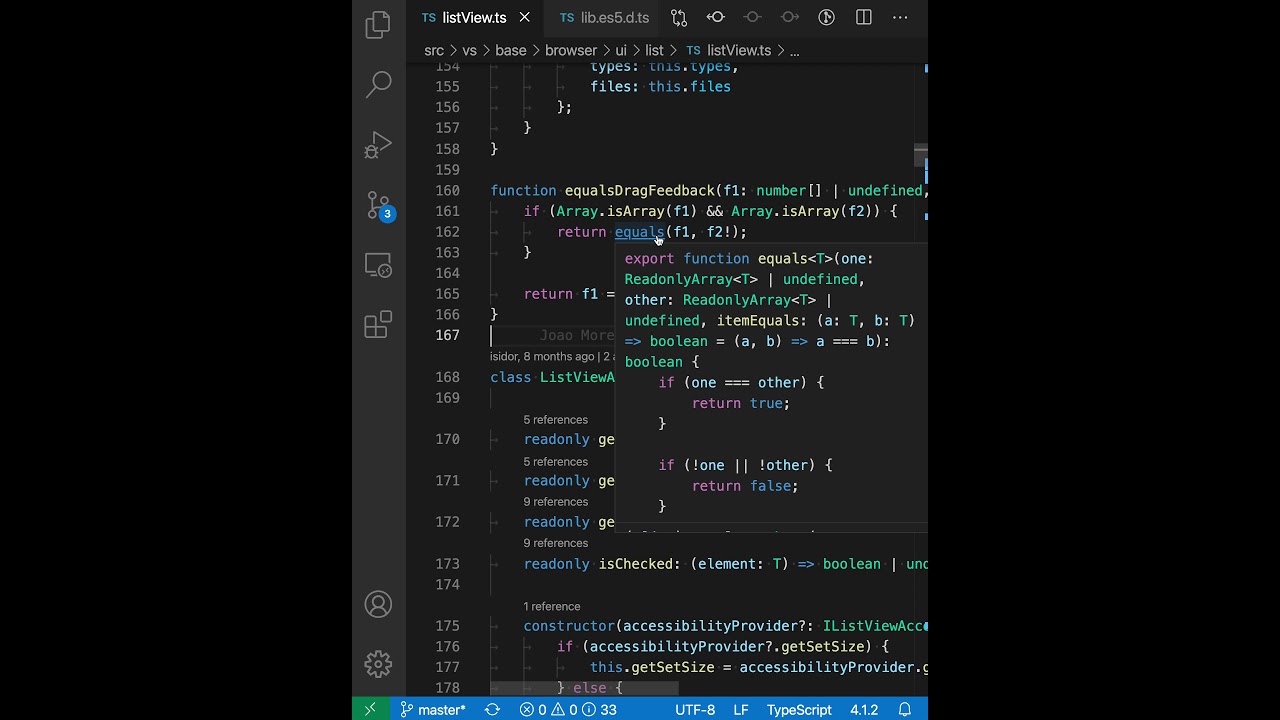Click the ui breadcrumb

pyautogui.click(x=621, y=50)
